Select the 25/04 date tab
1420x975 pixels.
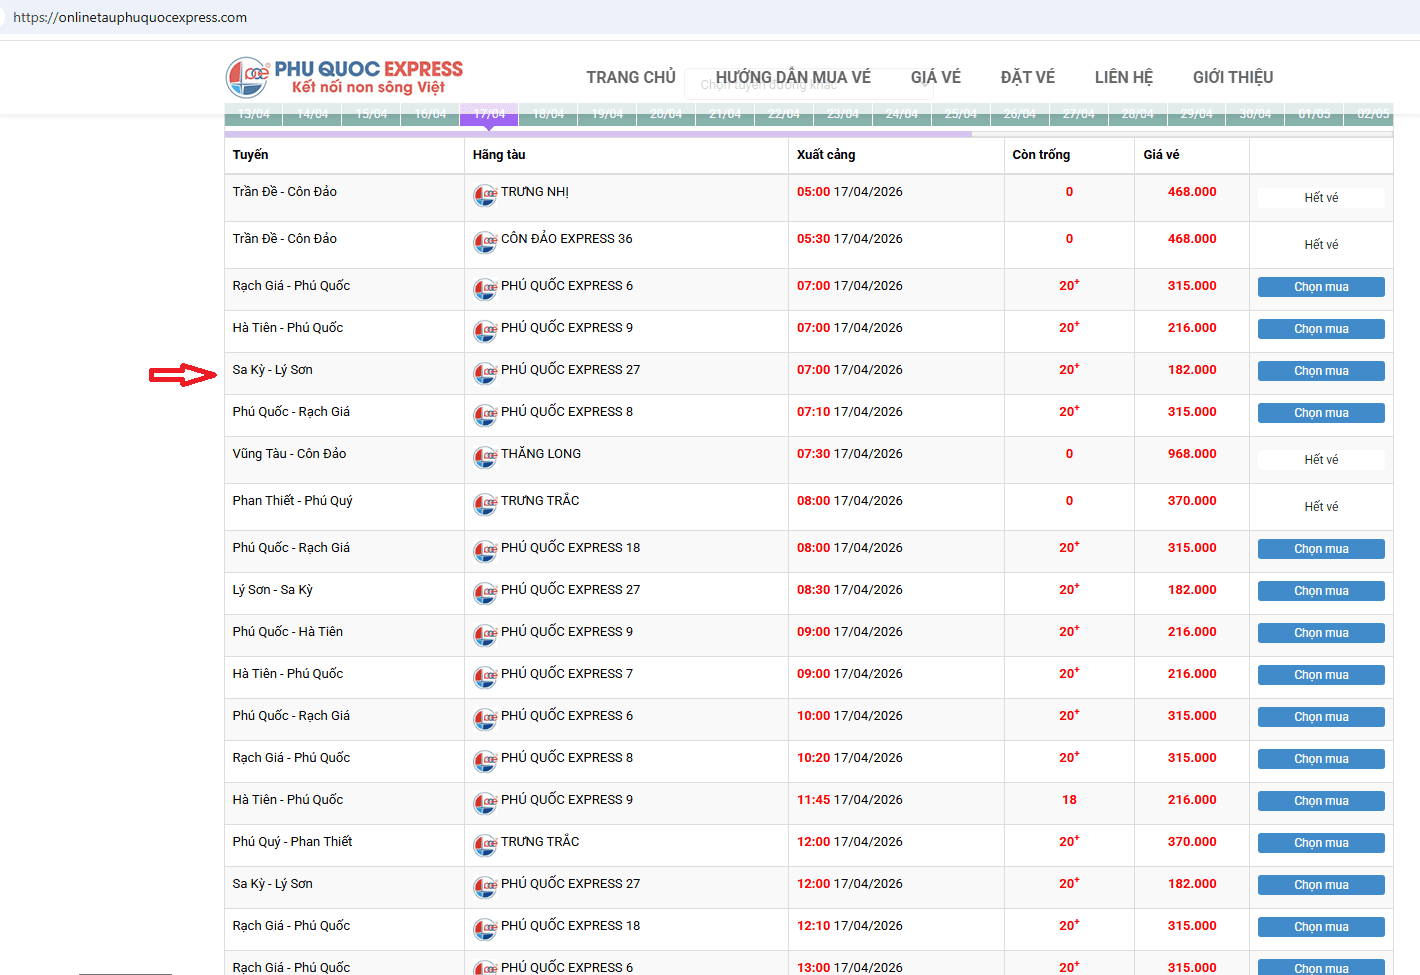960,114
